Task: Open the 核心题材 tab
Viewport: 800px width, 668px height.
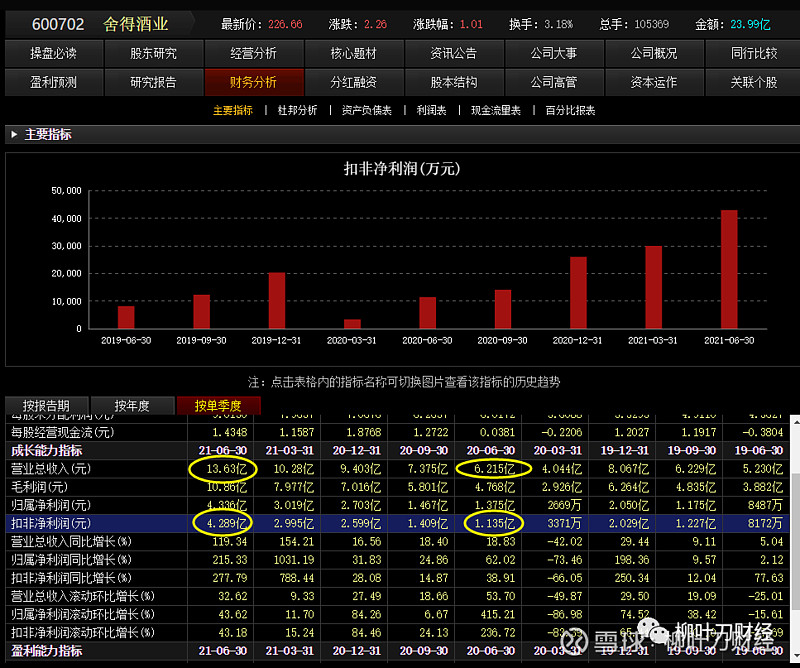Action: 354,53
